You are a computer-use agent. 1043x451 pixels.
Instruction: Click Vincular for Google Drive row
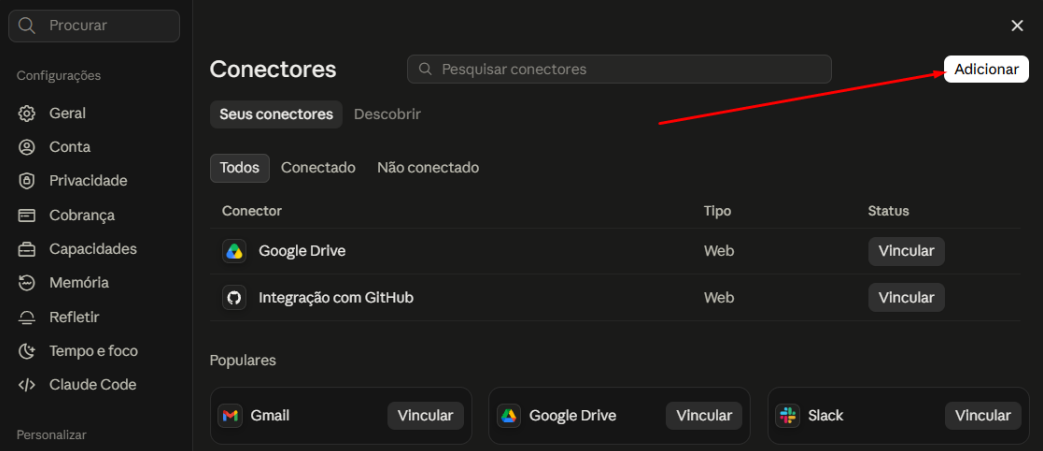pos(906,251)
